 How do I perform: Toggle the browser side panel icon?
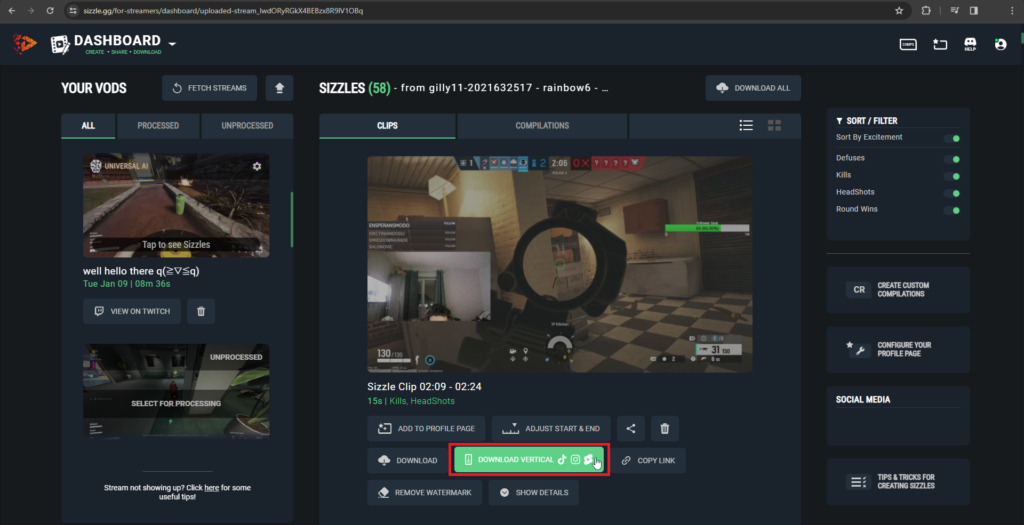click(x=974, y=10)
